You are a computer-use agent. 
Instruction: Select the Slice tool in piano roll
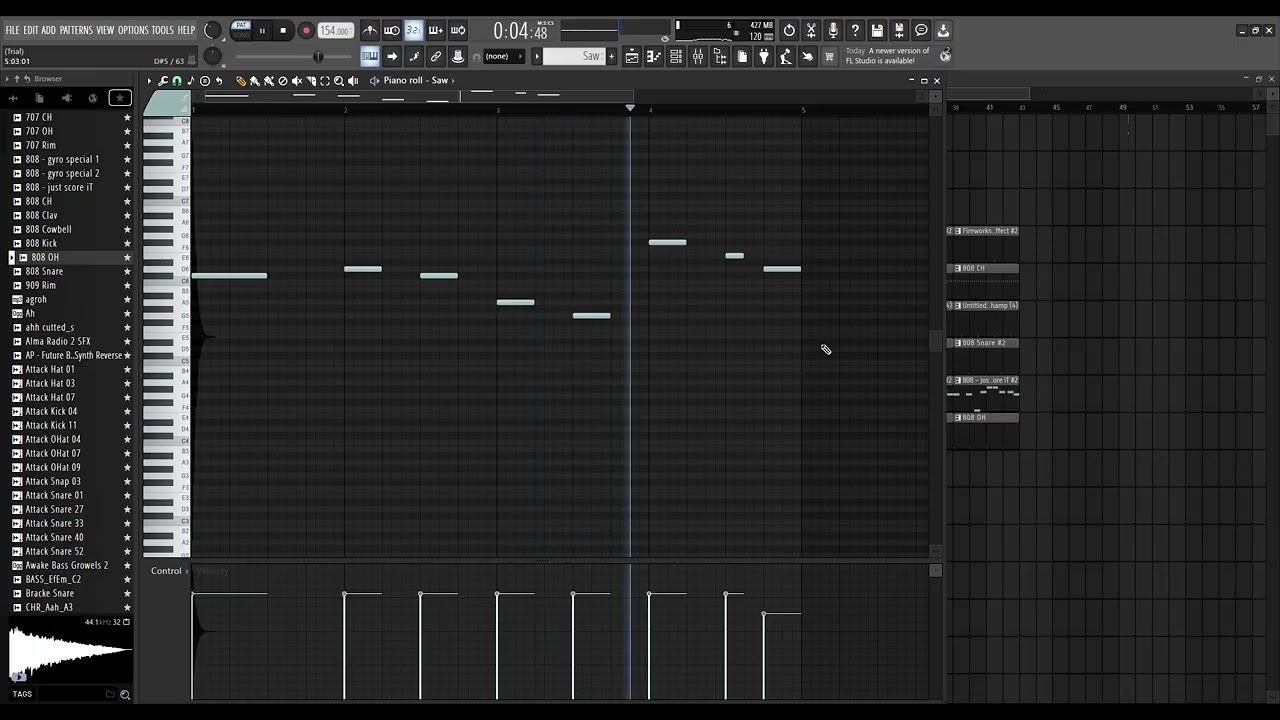[x=311, y=81]
